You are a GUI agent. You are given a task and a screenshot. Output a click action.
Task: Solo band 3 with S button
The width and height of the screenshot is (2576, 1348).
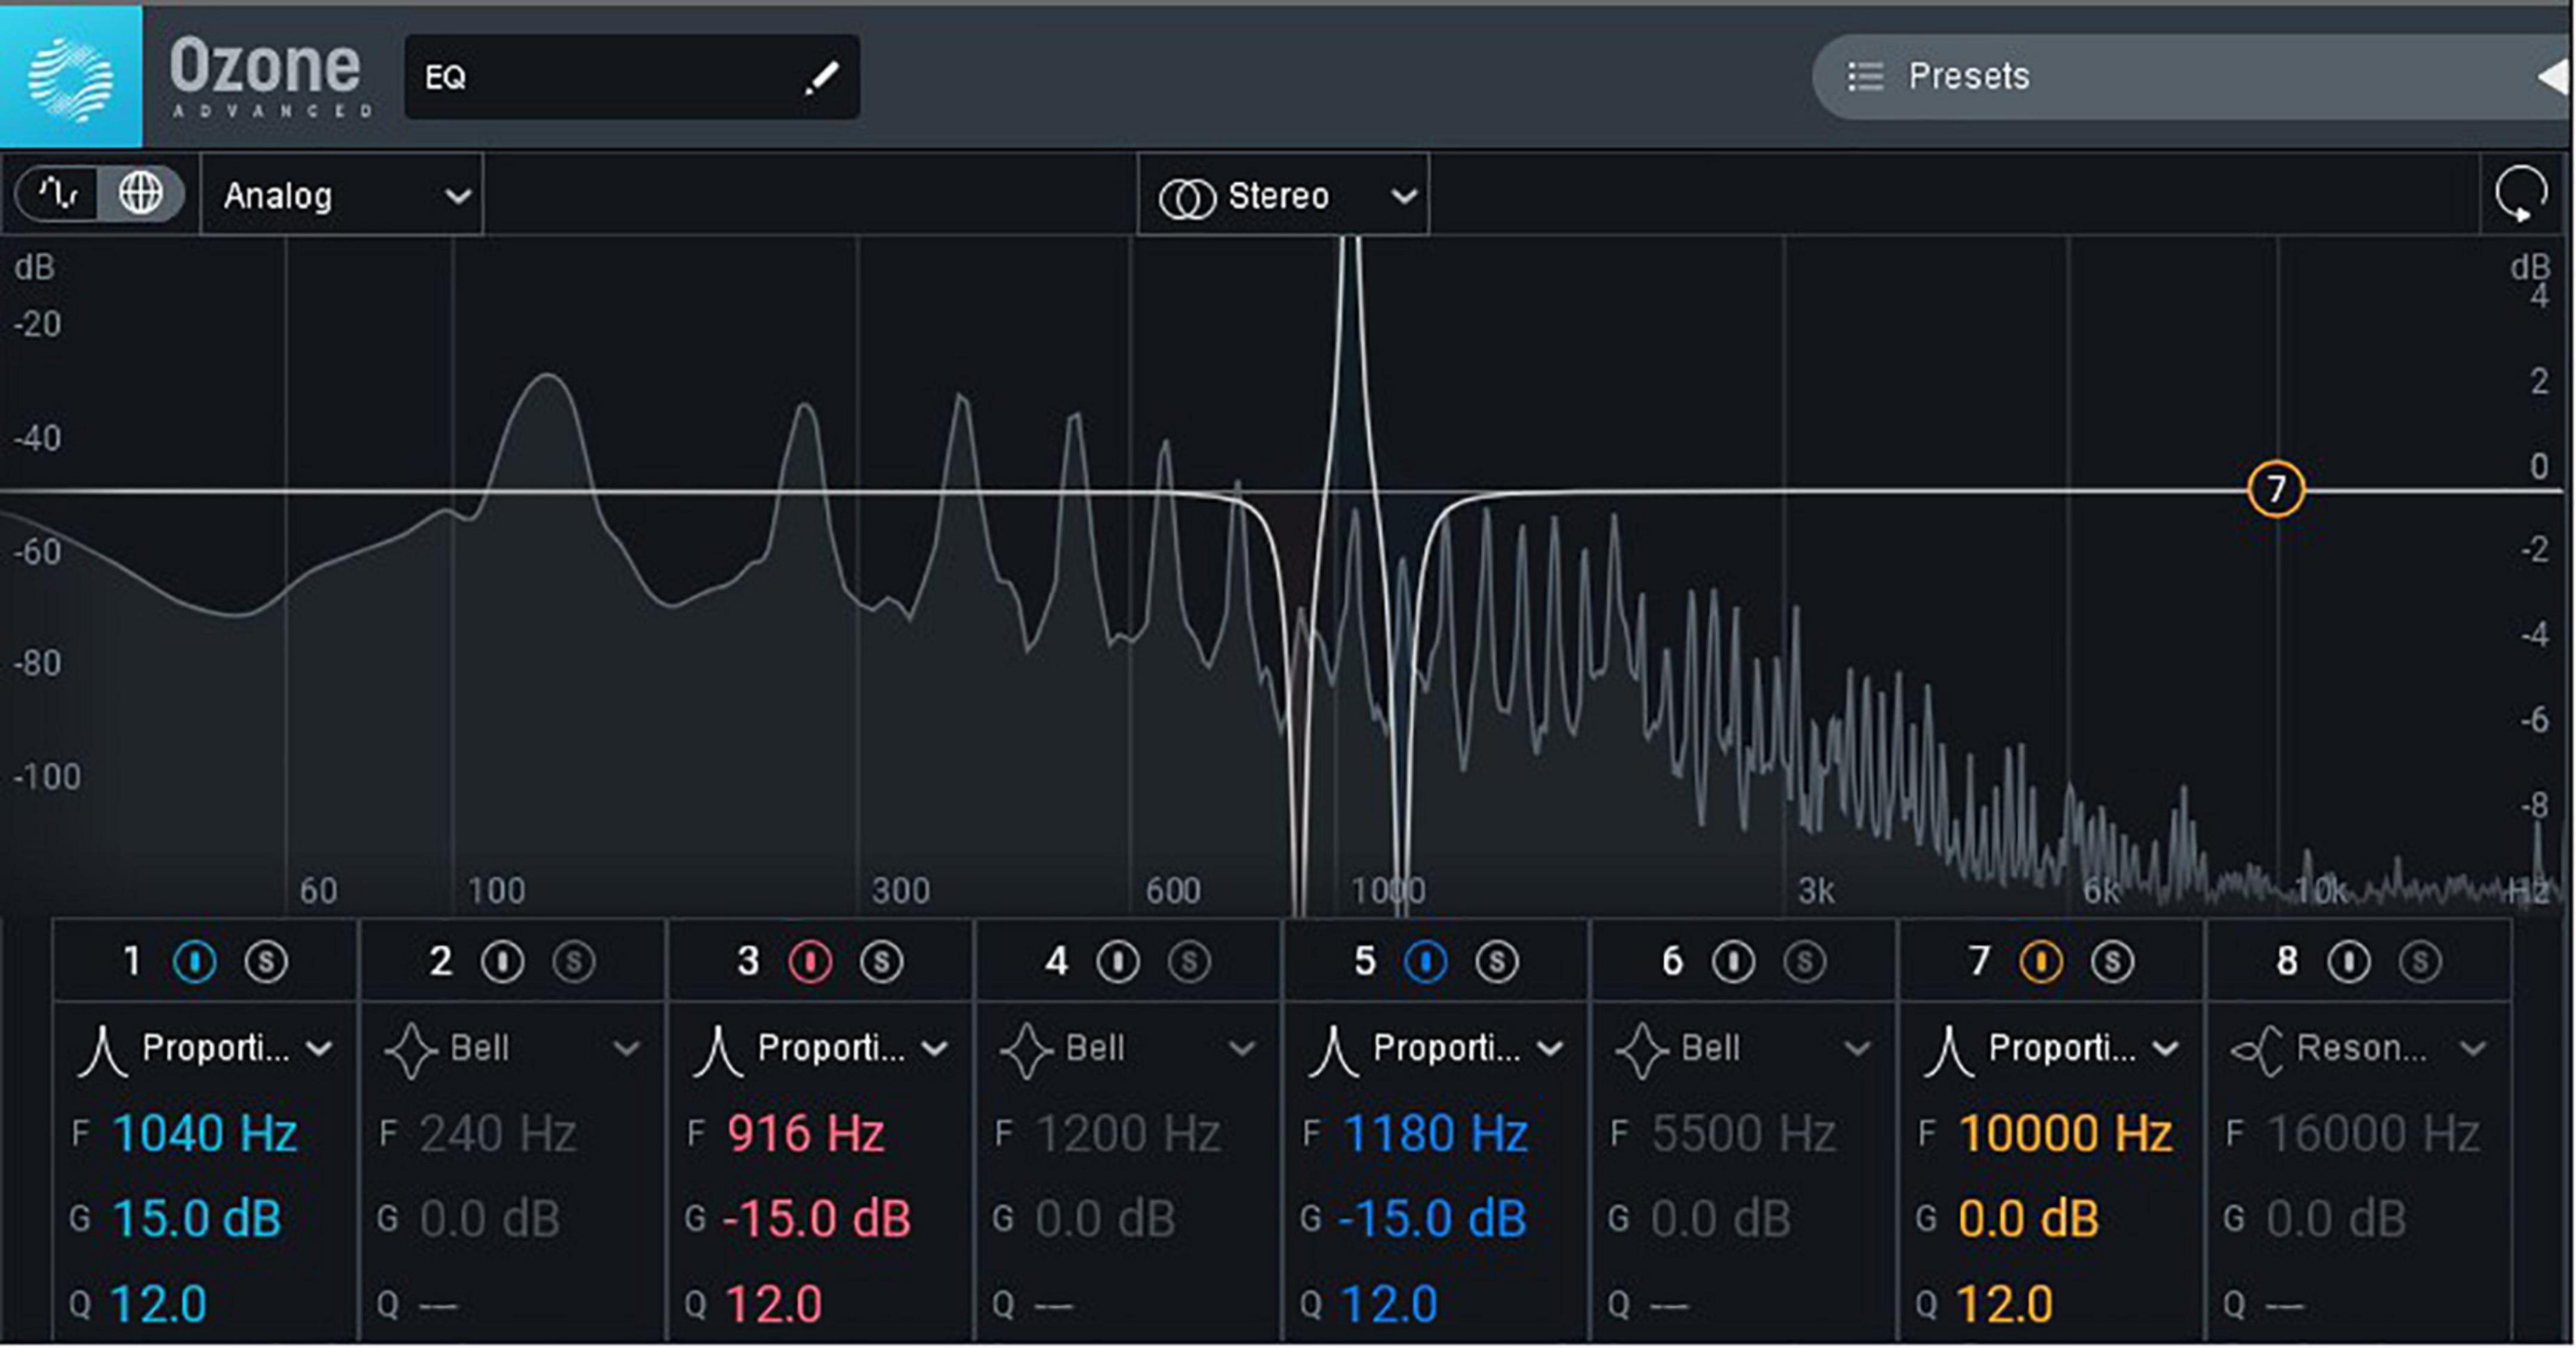tap(882, 962)
